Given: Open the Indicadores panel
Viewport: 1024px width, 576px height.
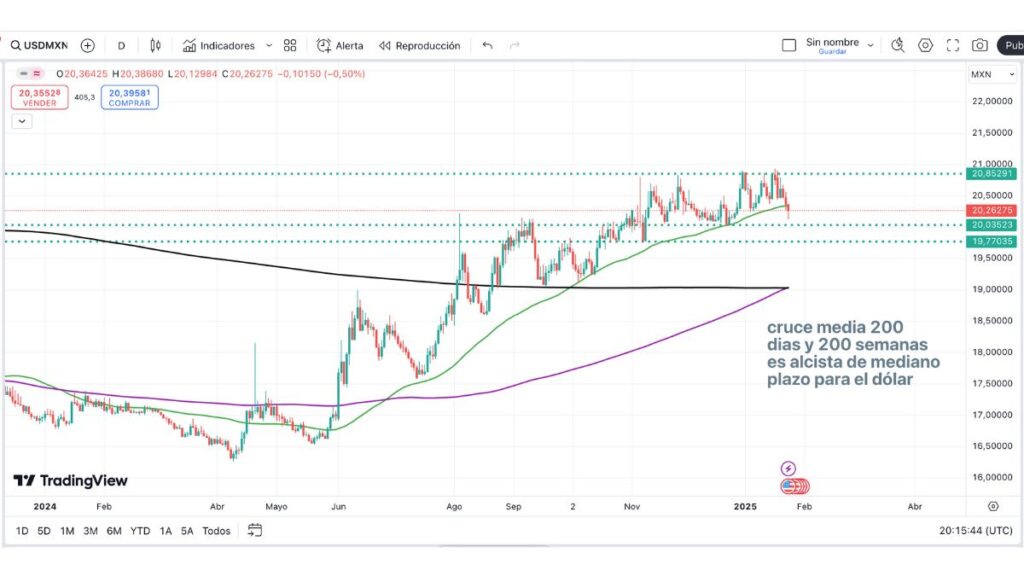Looking at the screenshot, I should [x=218, y=45].
